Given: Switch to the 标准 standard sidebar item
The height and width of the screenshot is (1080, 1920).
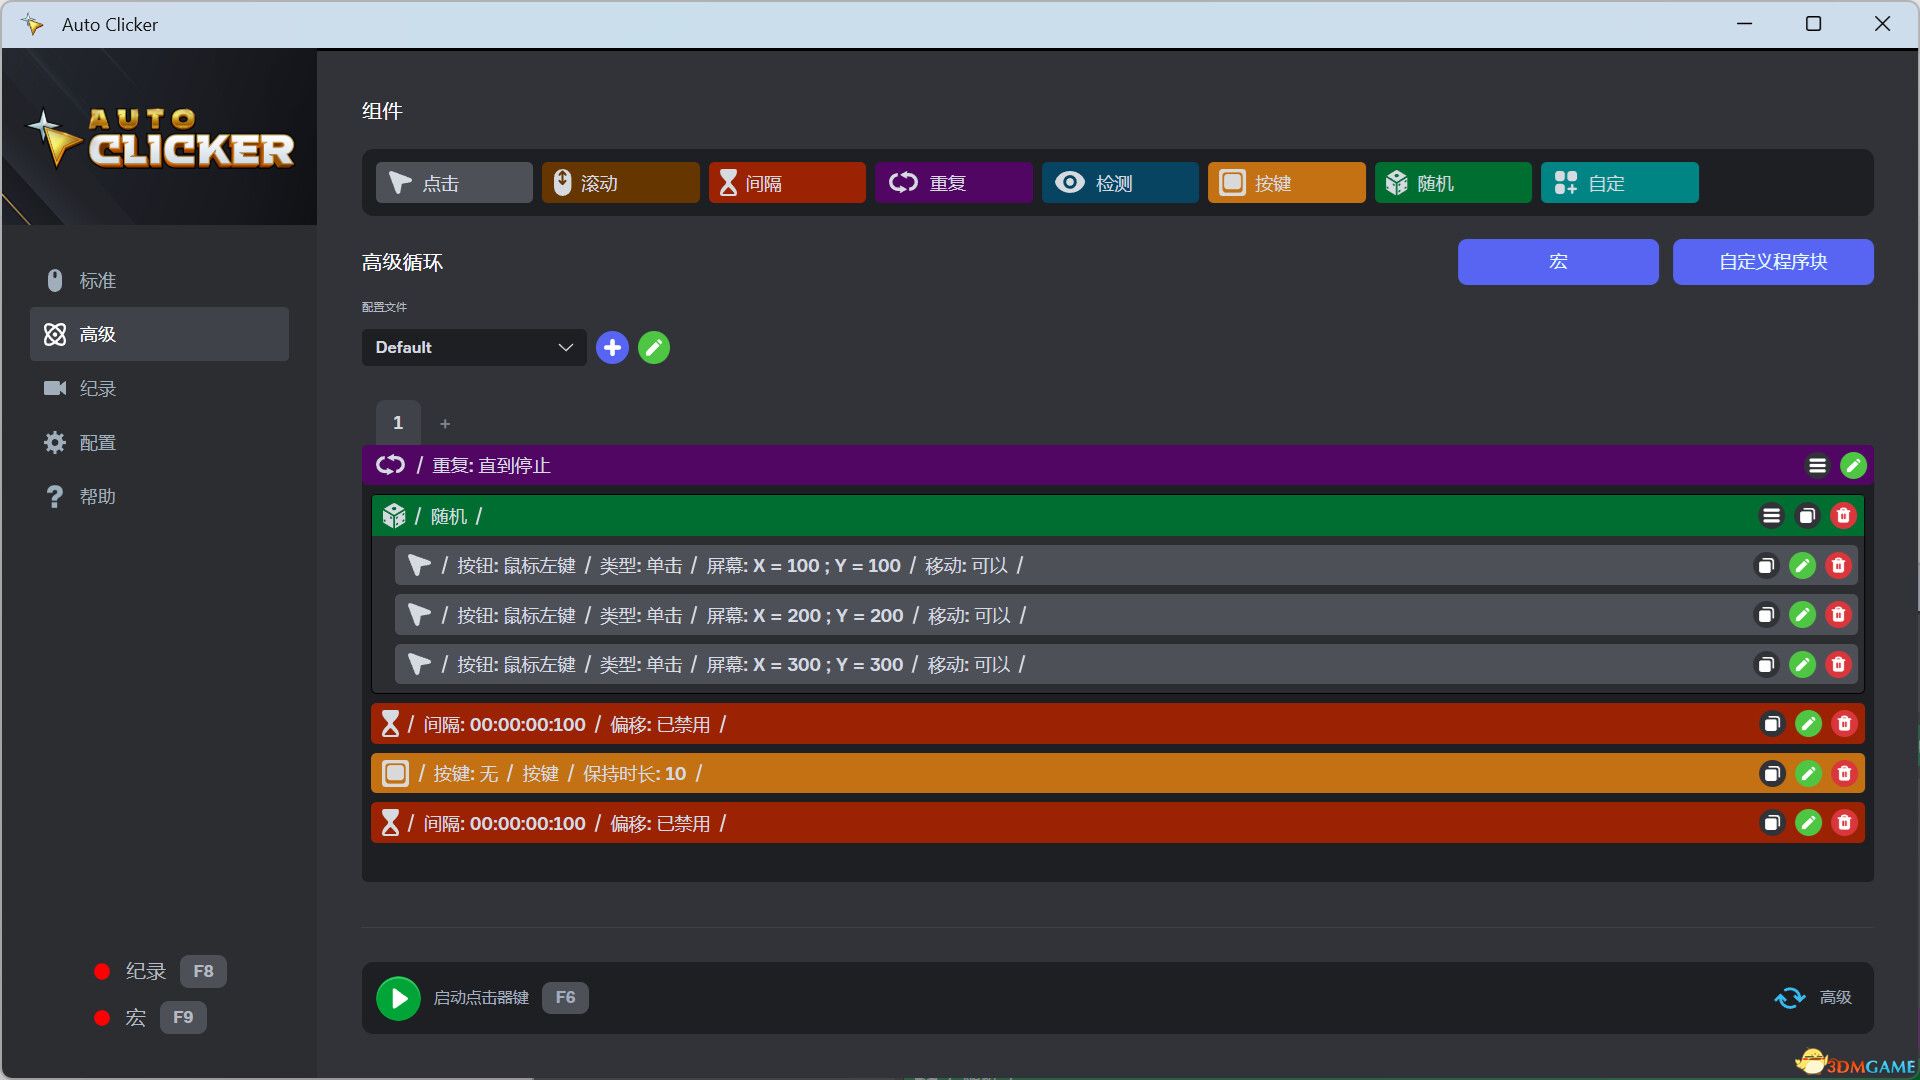Looking at the screenshot, I should 98,281.
